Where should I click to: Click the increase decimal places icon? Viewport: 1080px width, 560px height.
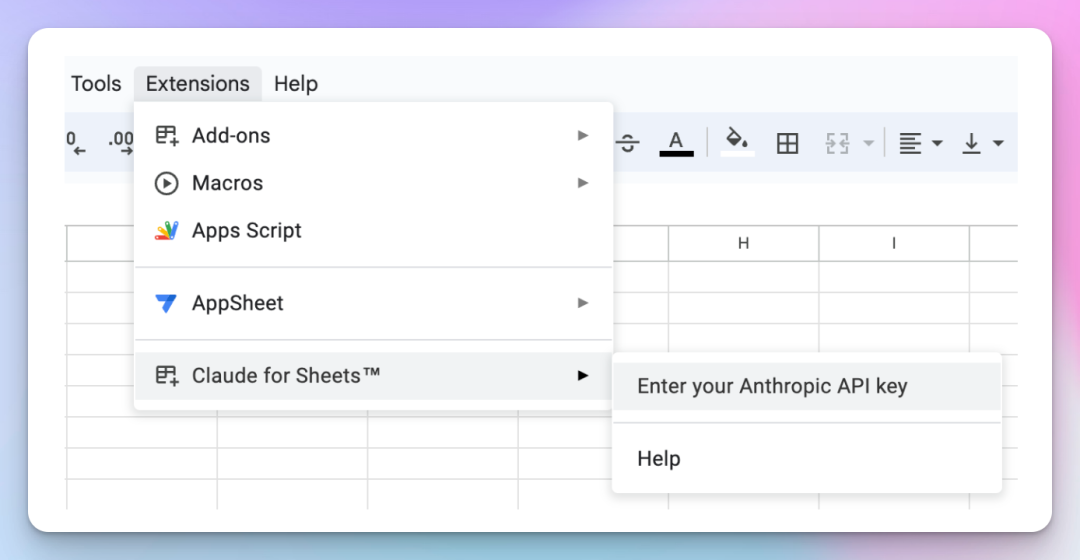click(x=121, y=144)
